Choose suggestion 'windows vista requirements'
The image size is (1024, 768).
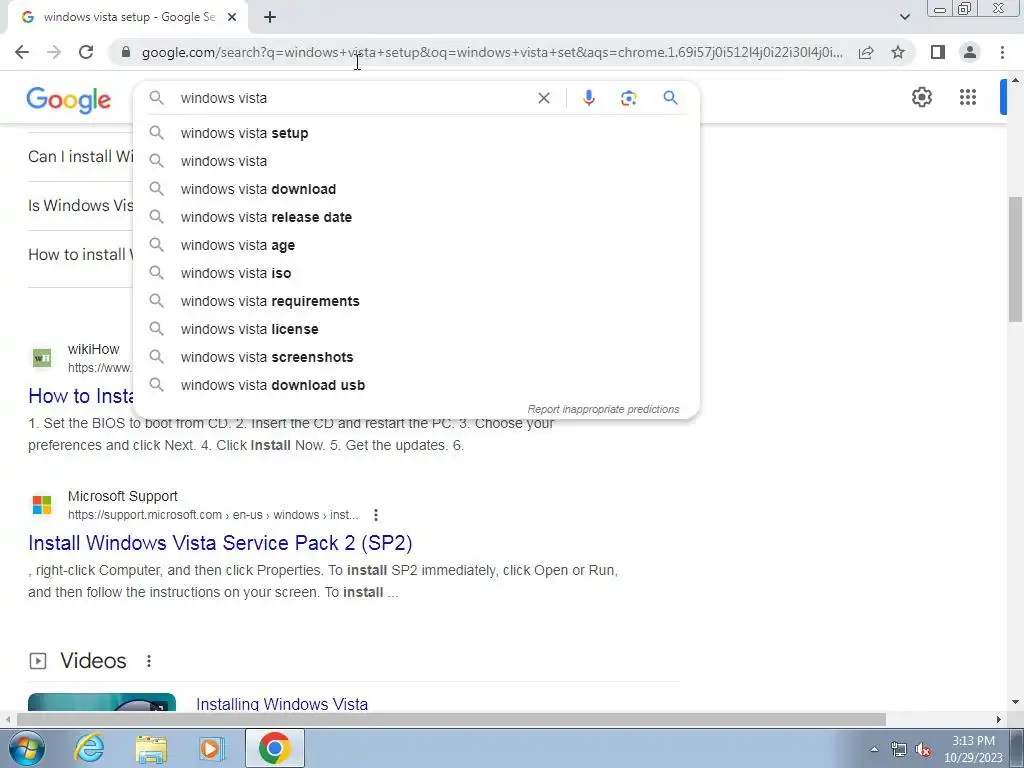(x=416, y=302)
